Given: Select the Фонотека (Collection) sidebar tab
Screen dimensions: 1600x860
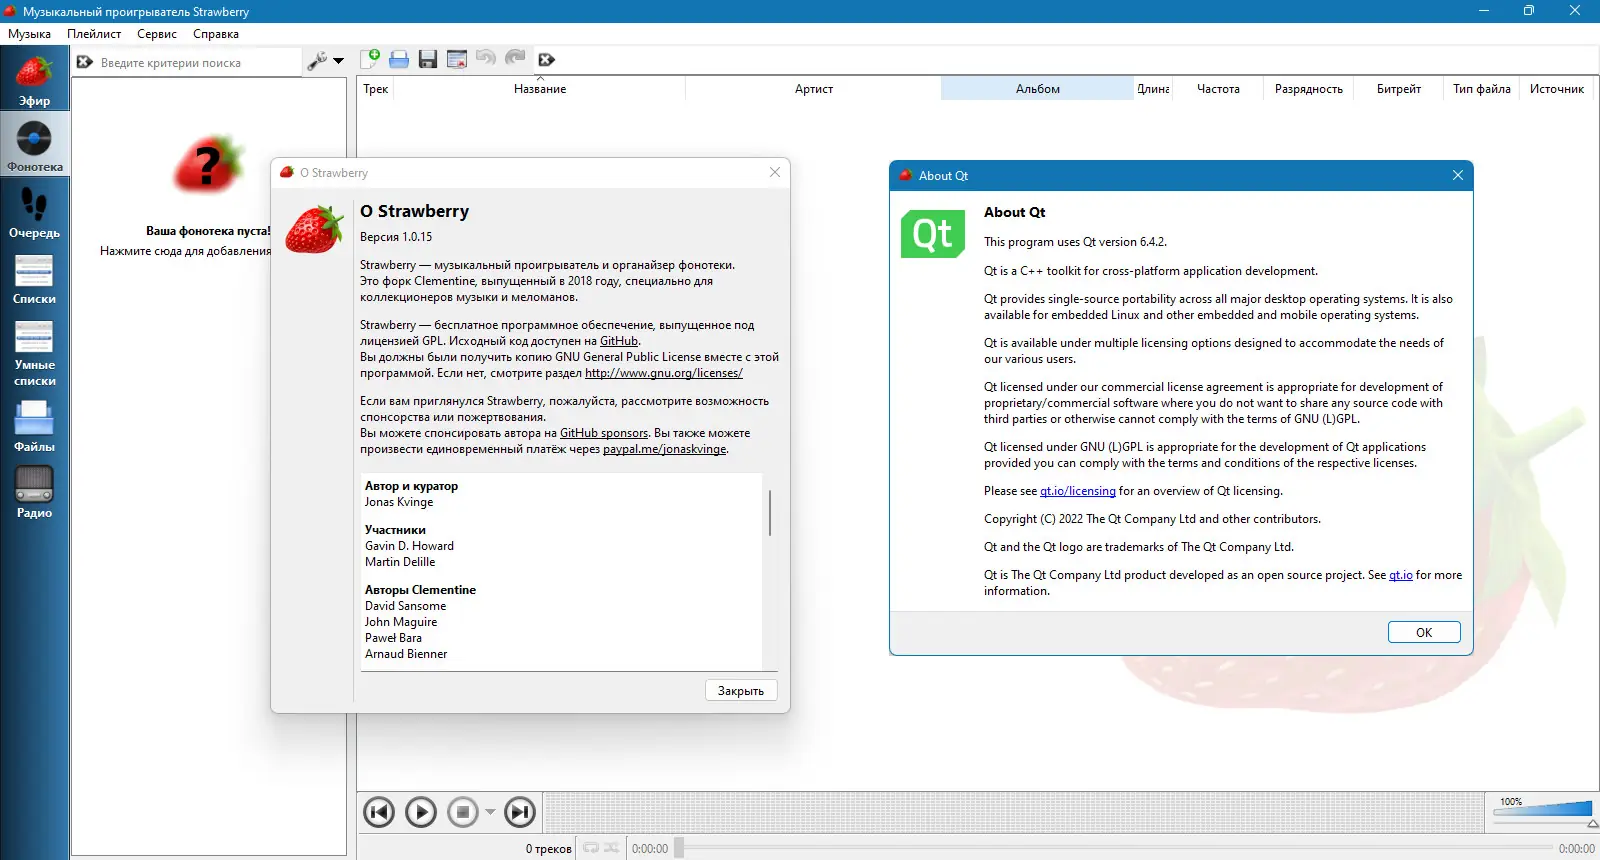Looking at the screenshot, I should tap(34, 147).
